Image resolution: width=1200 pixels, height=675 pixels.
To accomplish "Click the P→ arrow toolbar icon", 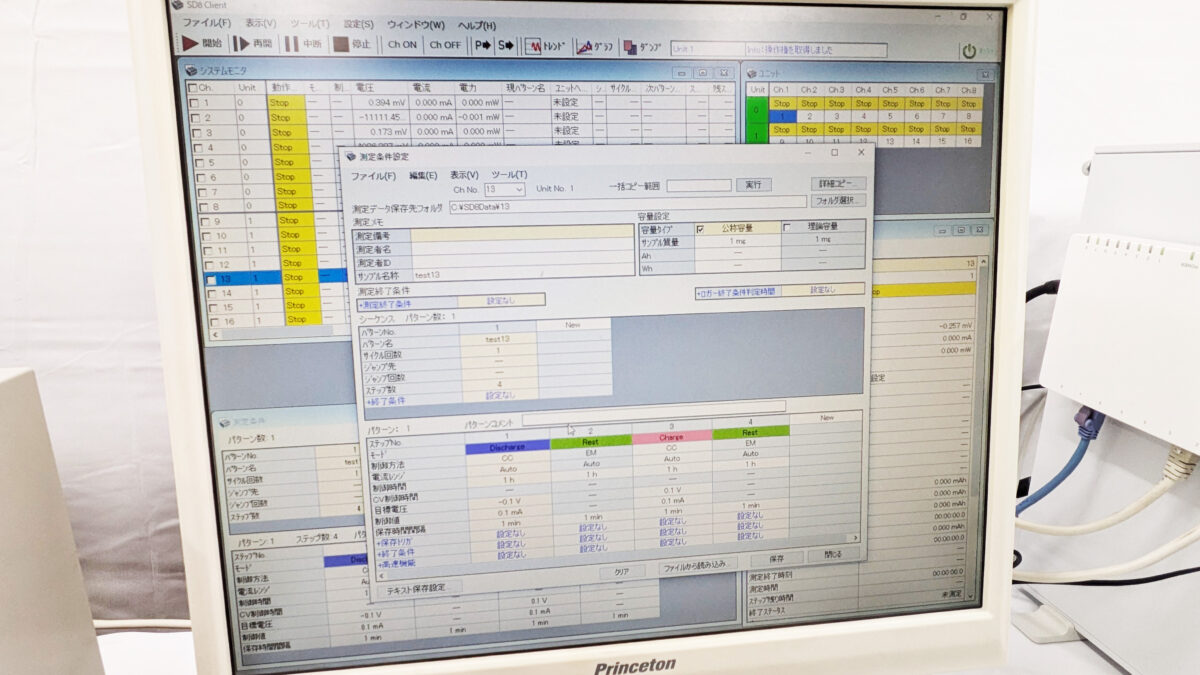I will click(482, 45).
